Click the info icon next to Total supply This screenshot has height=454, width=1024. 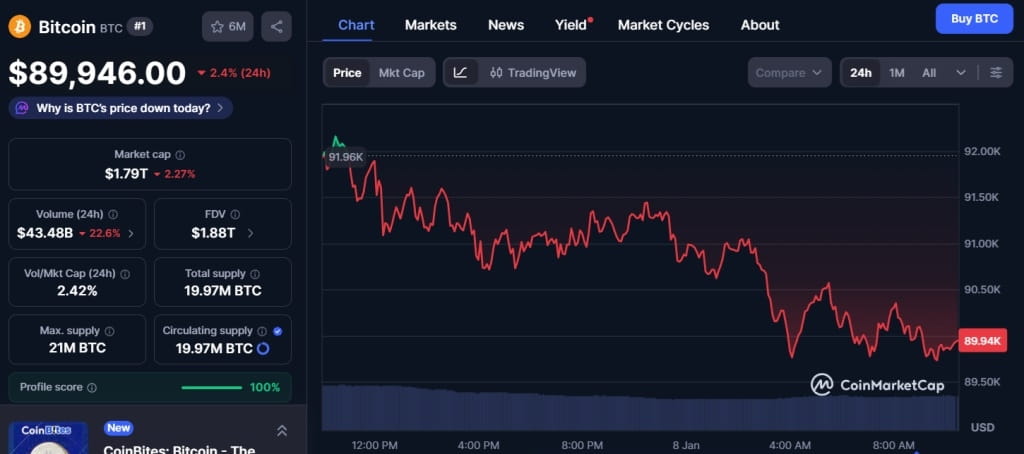click(x=255, y=274)
